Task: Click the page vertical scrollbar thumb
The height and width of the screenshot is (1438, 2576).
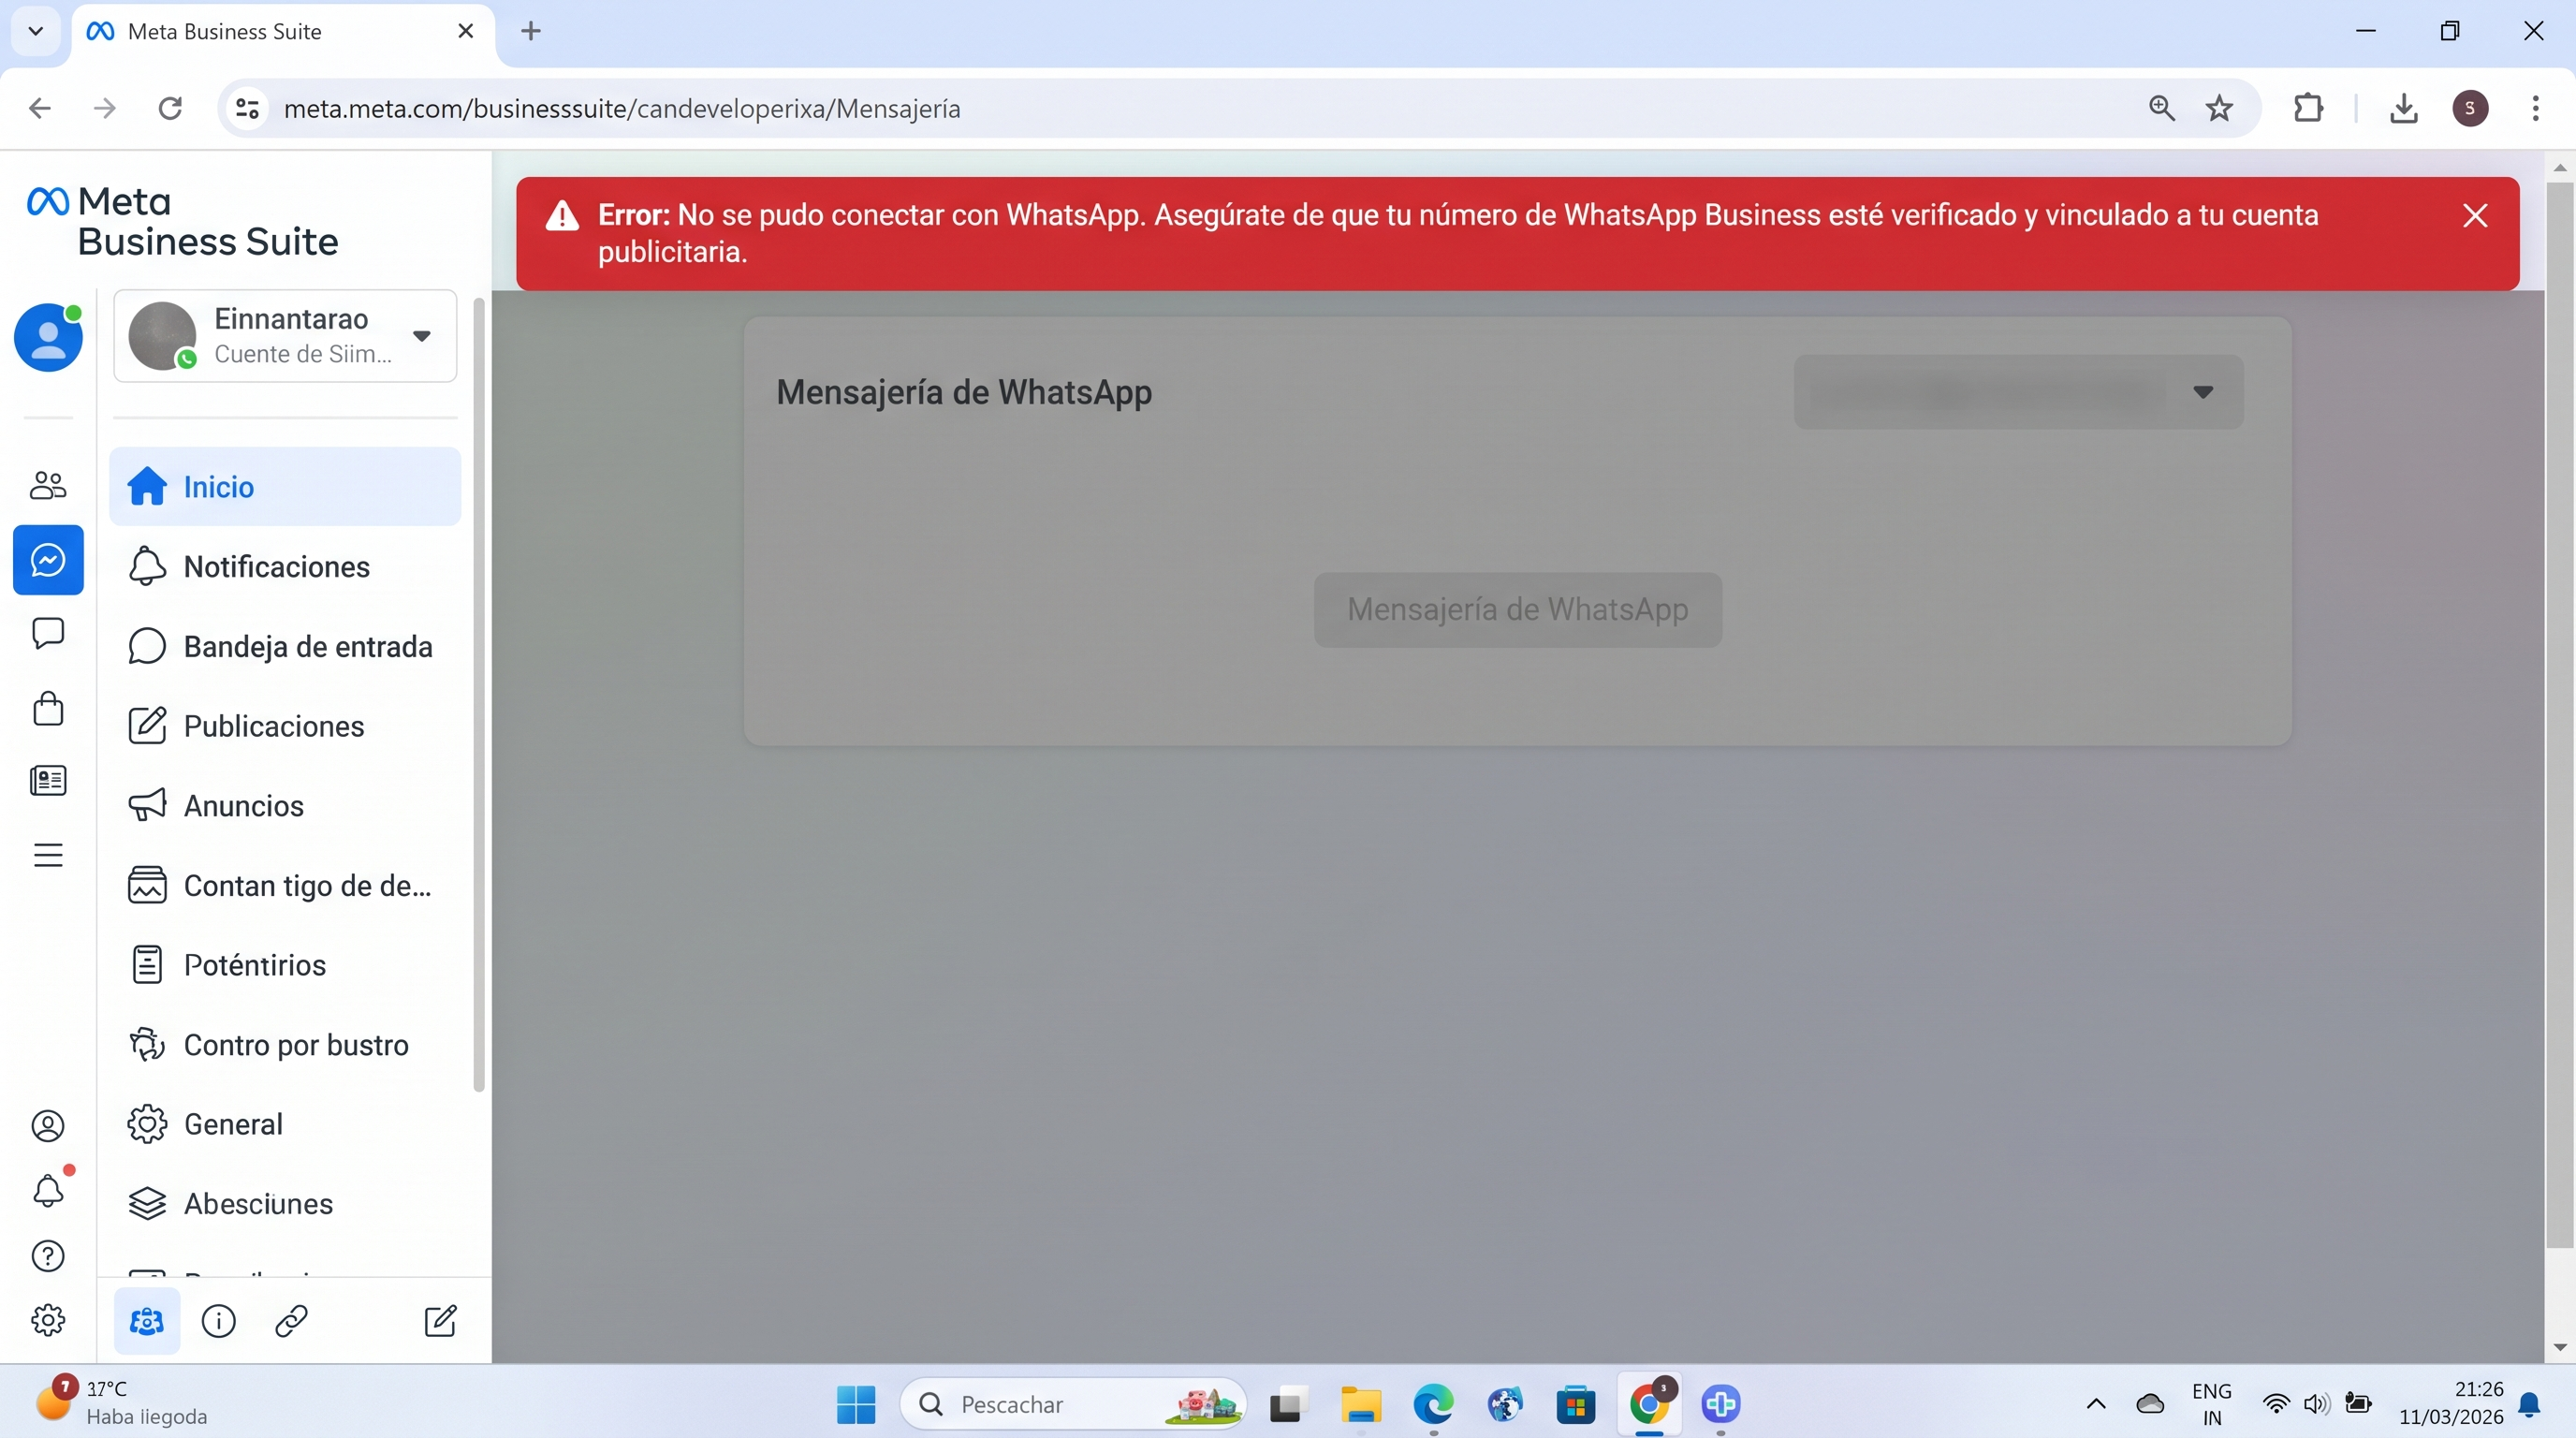Action: coord(2559,714)
